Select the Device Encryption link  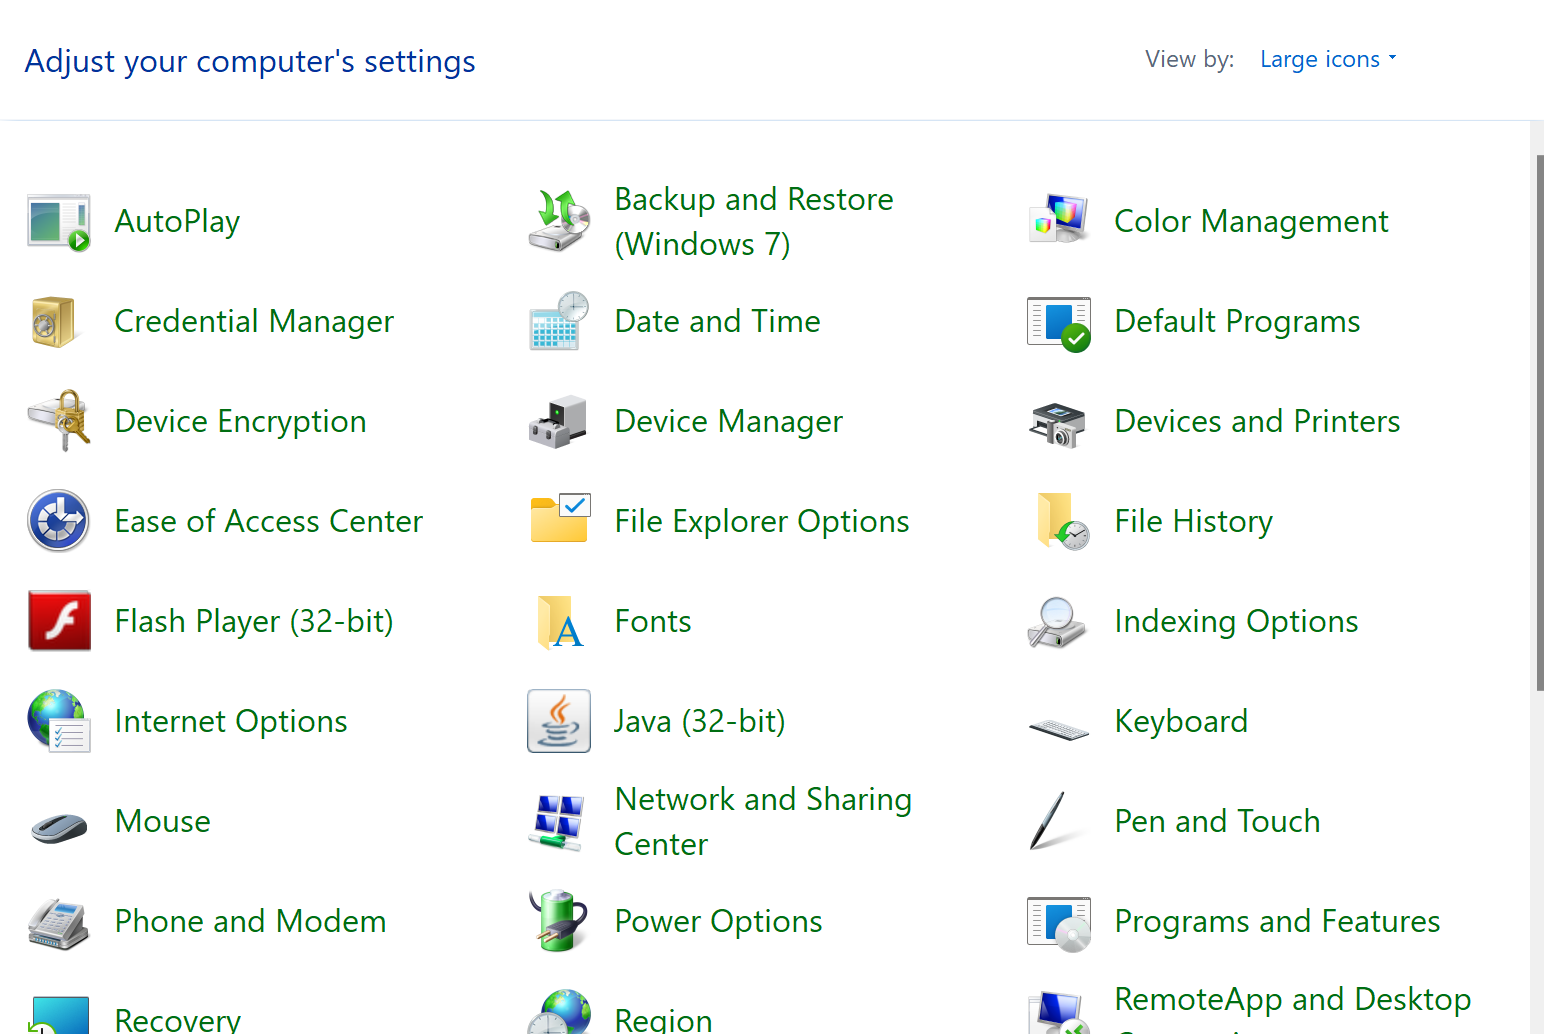tap(240, 422)
